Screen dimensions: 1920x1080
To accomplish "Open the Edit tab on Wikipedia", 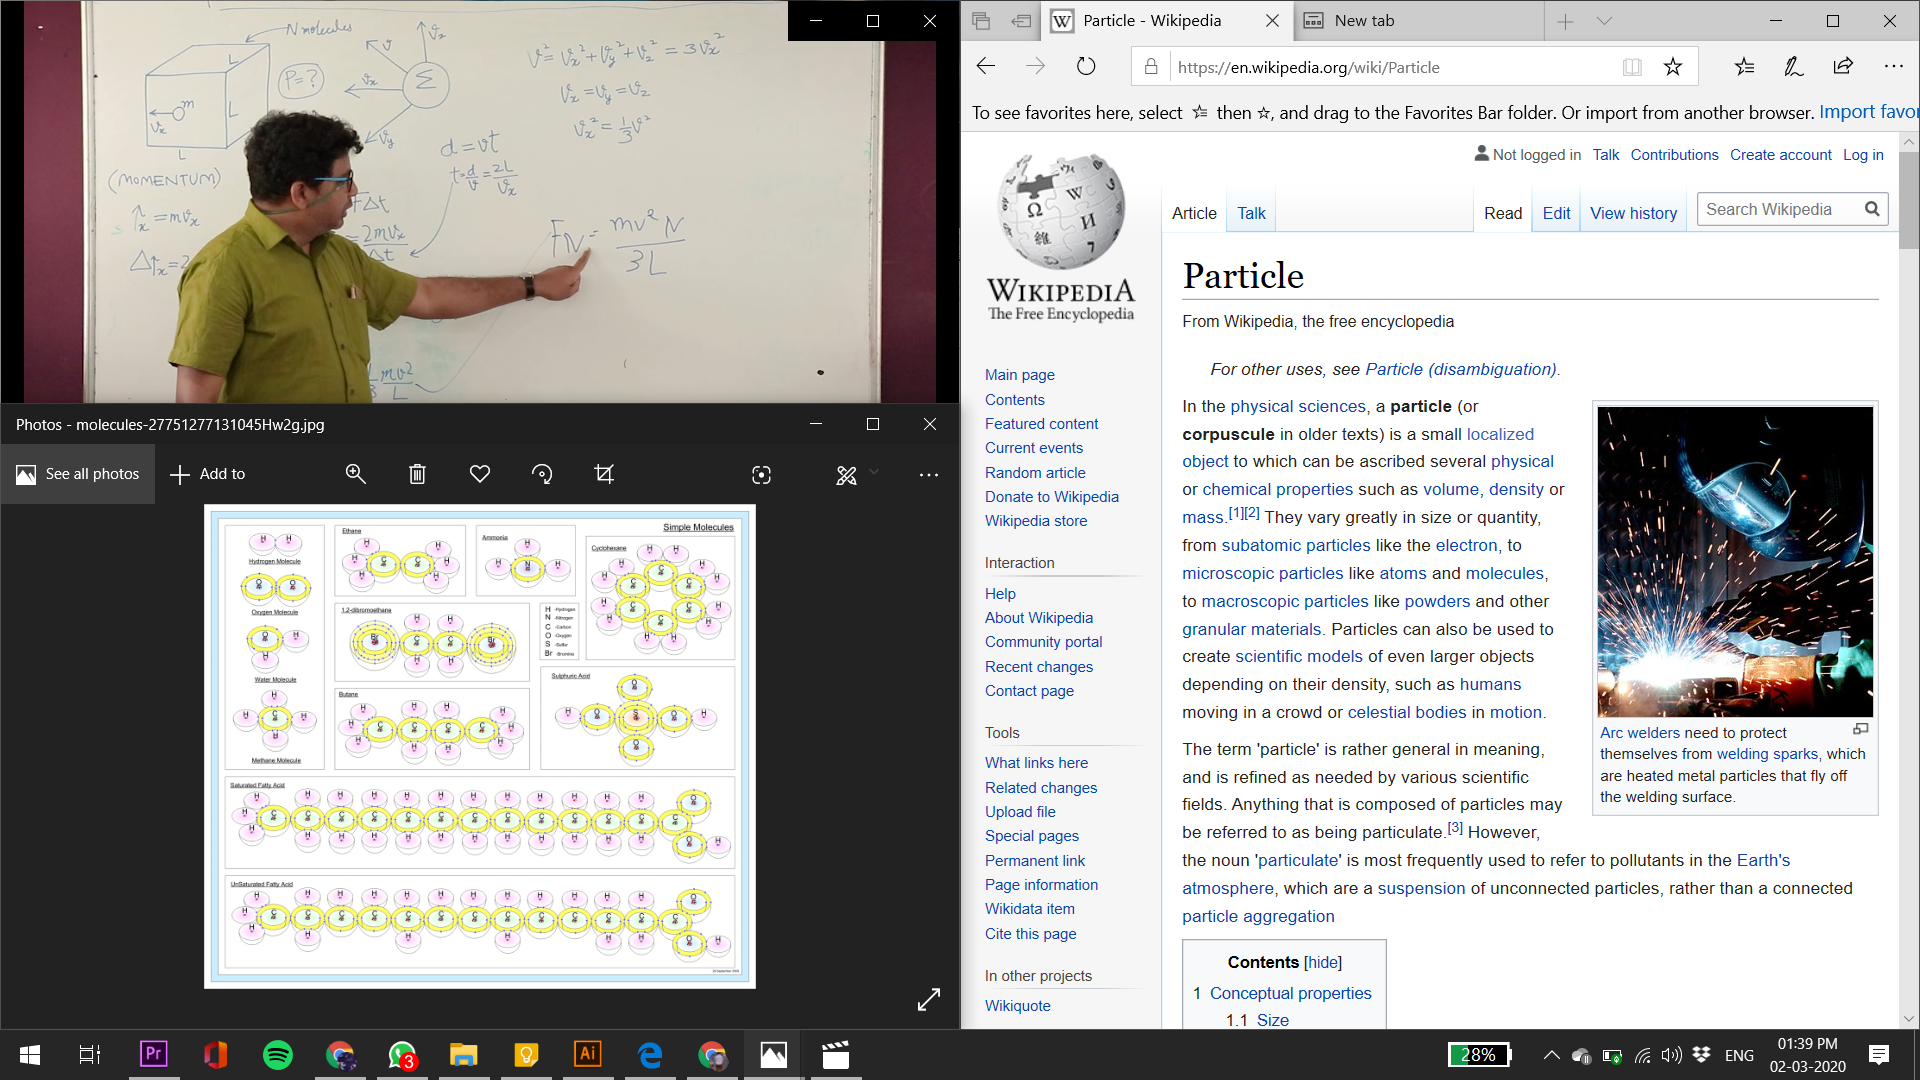I will (x=1556, y=213).
